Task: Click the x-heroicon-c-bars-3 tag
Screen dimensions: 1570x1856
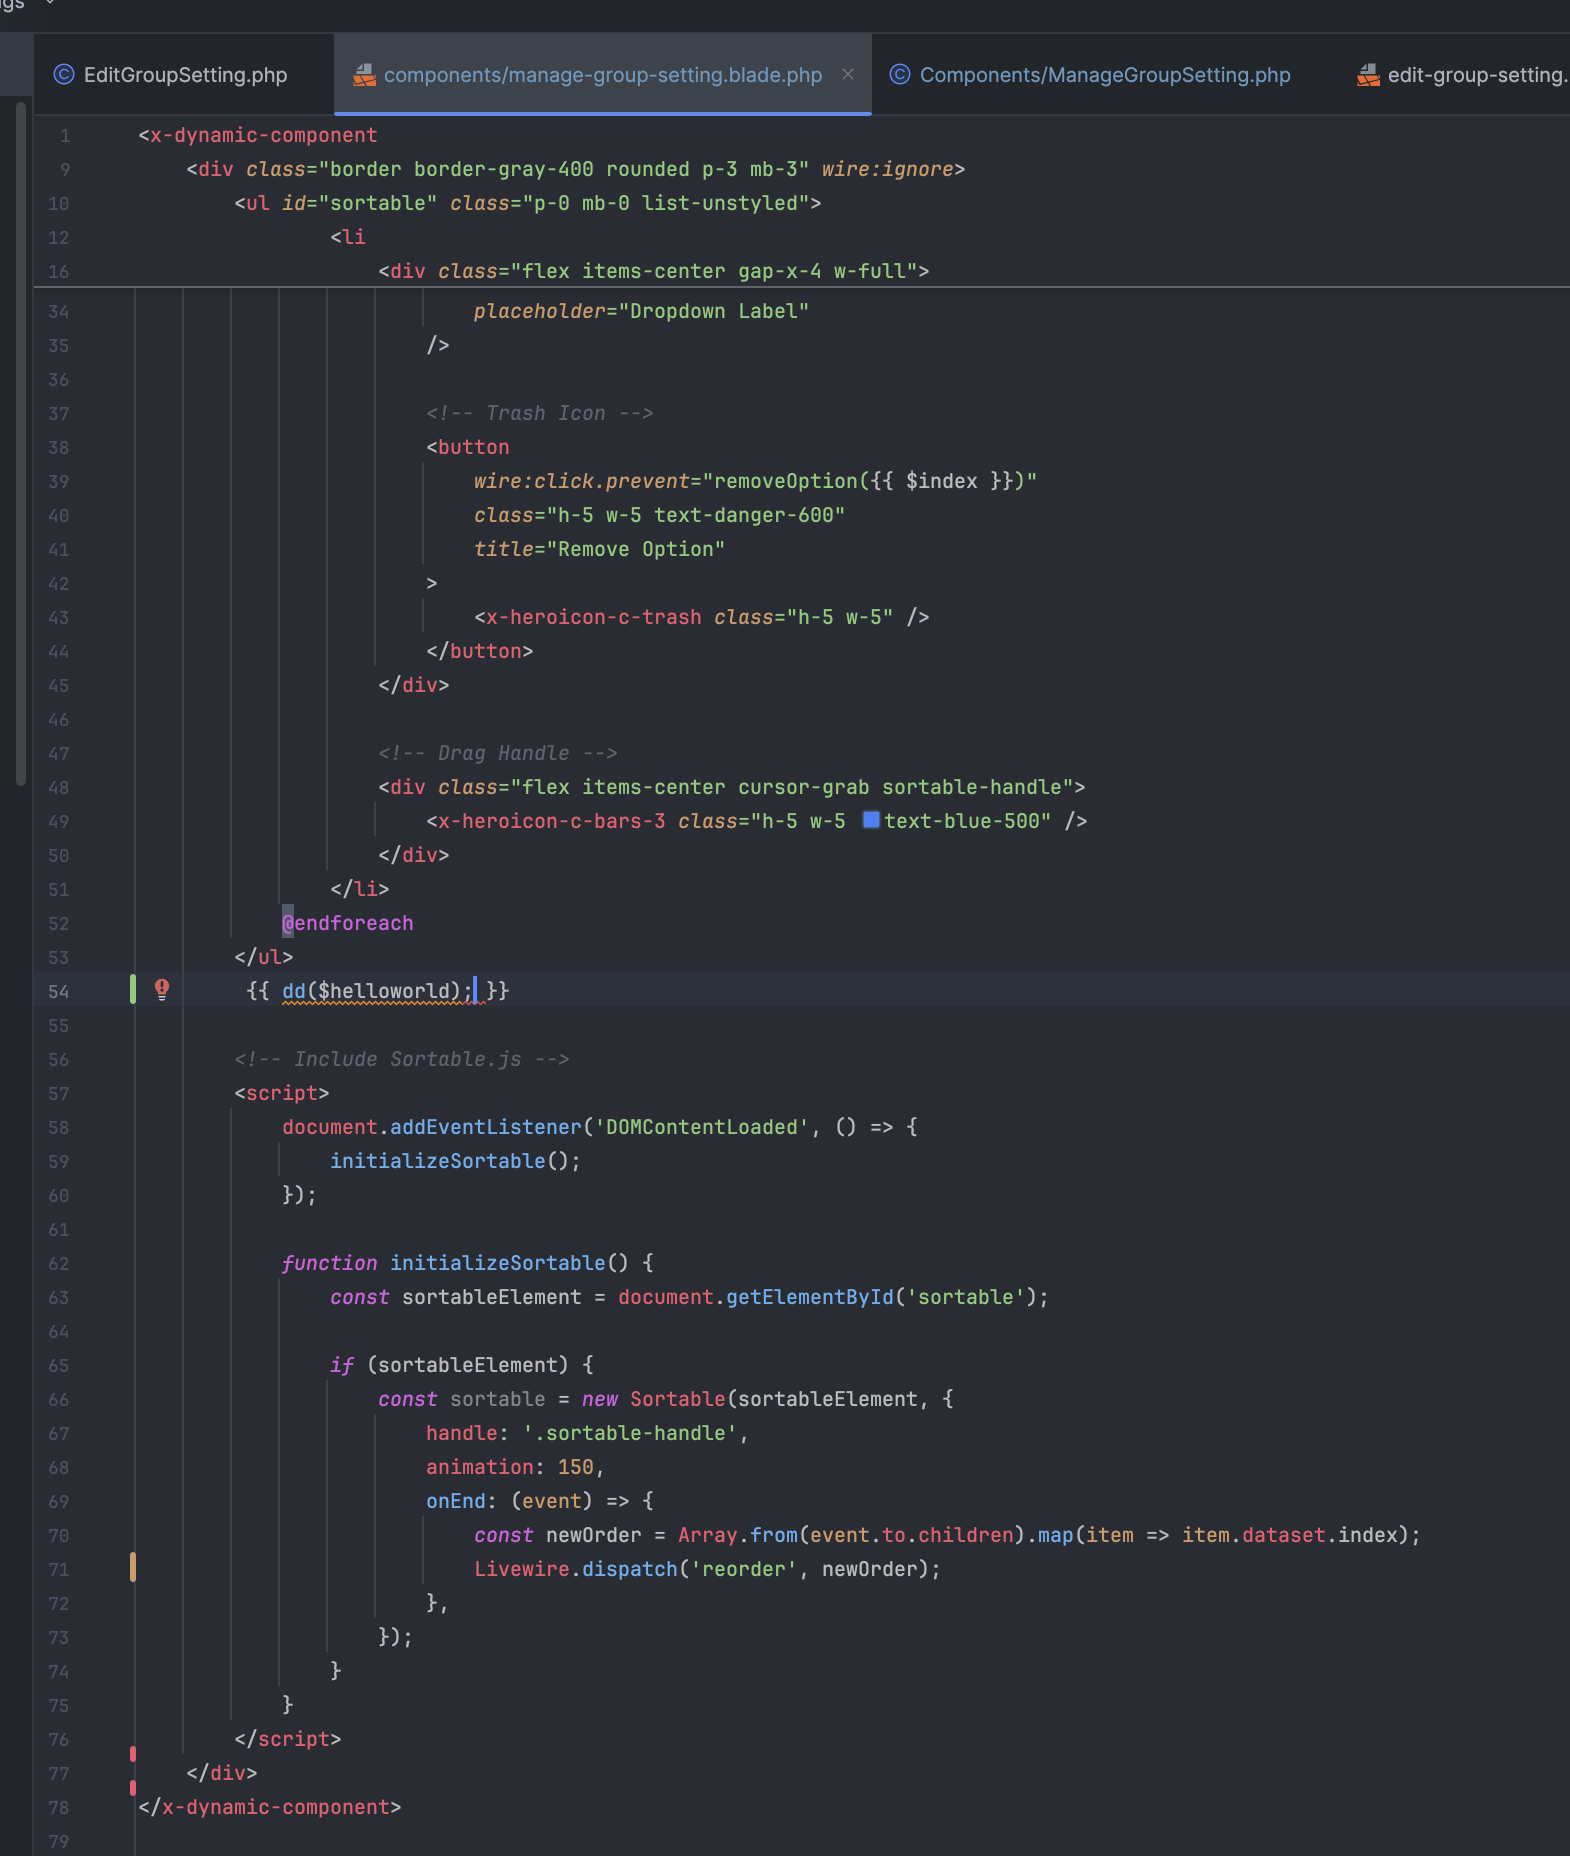Action: pos(552,821)
